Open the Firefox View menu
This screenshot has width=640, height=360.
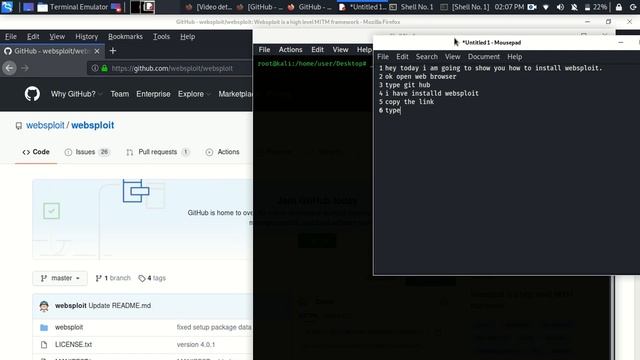(x=57, y=36)
